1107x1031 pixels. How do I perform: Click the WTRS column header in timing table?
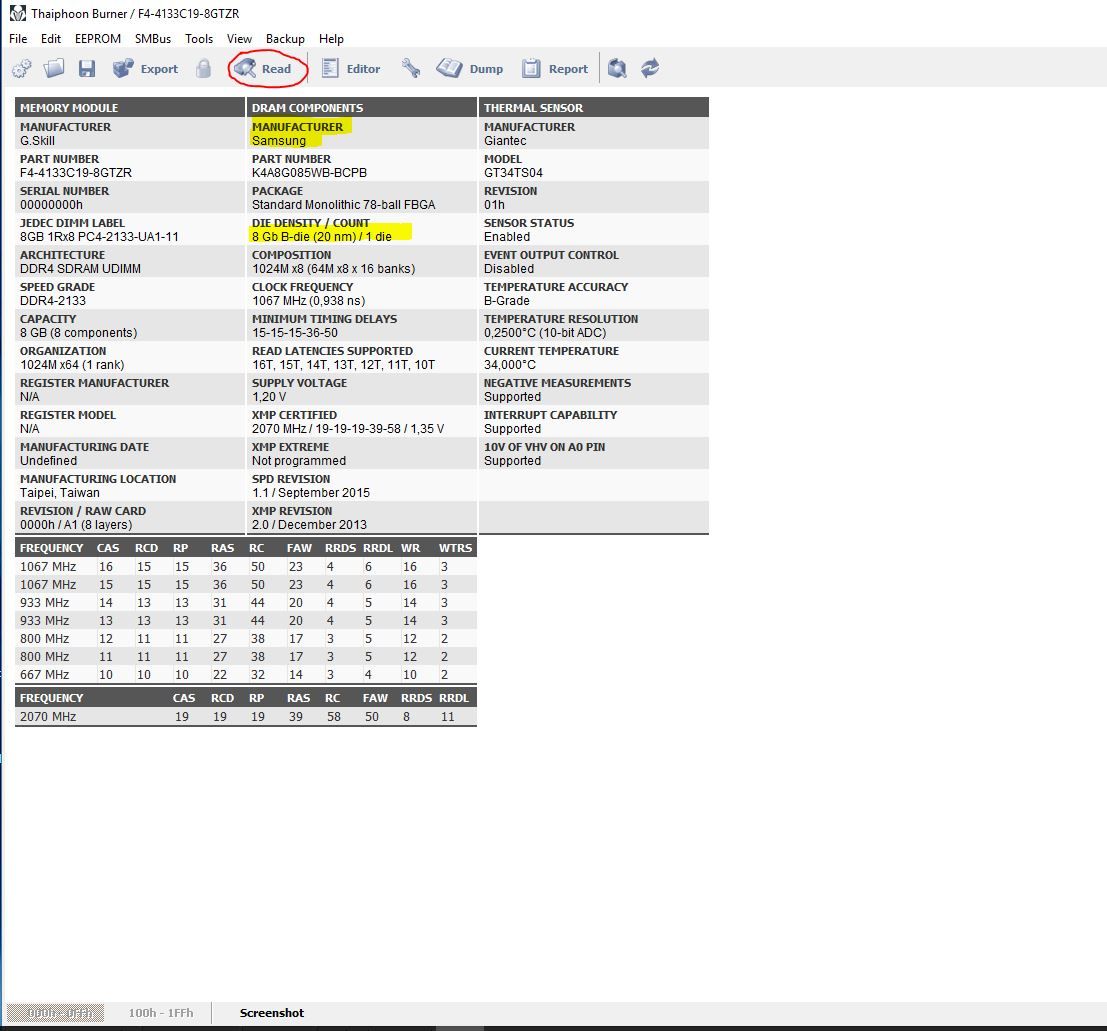[455, 548]
